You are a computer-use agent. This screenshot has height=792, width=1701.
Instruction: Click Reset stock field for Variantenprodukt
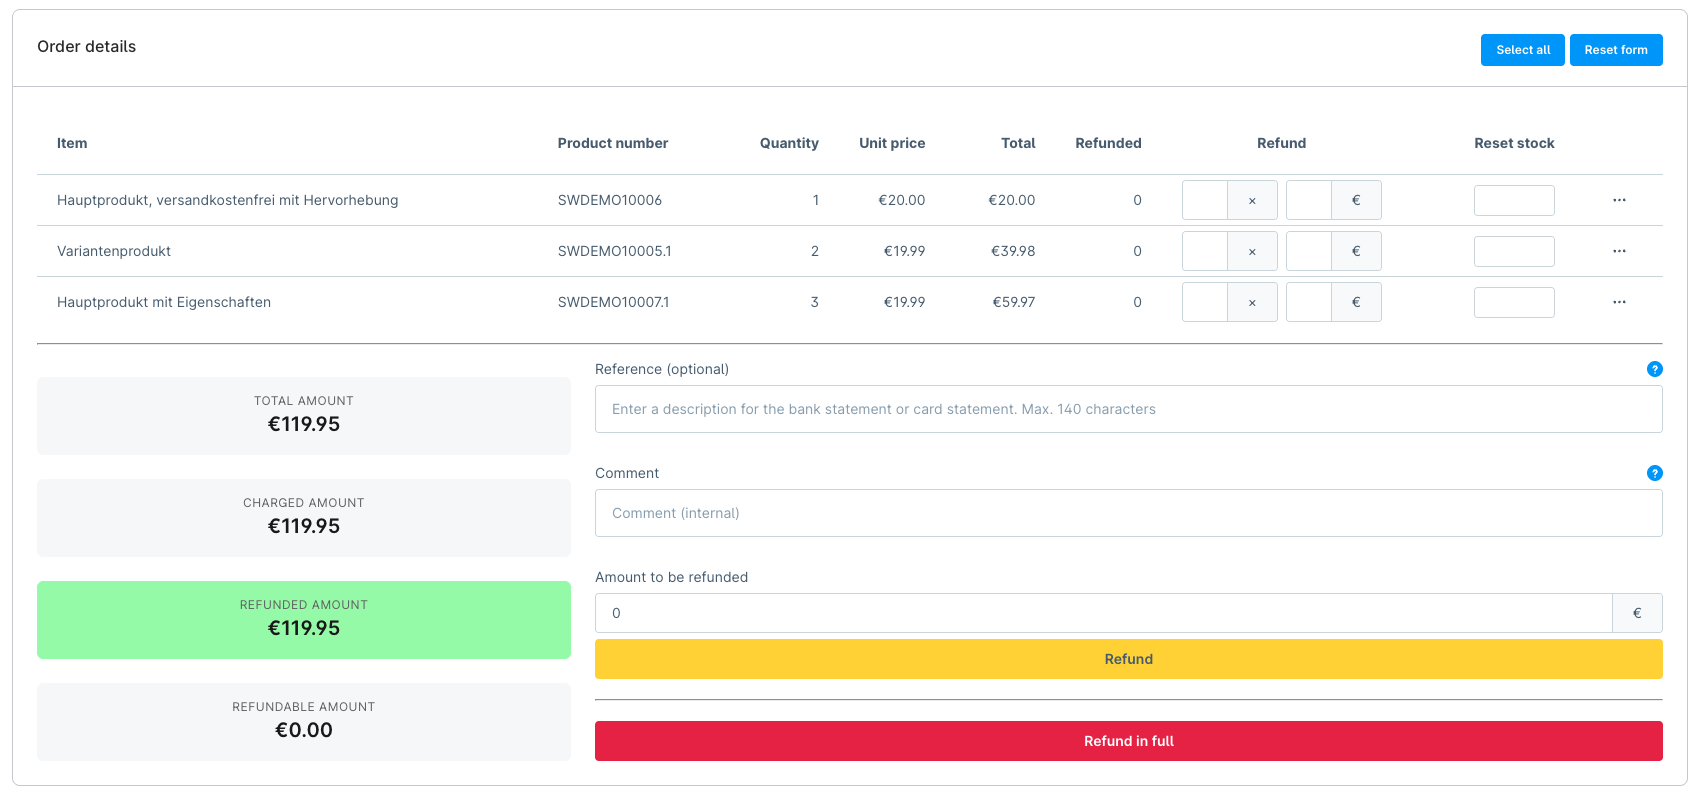1514,251
